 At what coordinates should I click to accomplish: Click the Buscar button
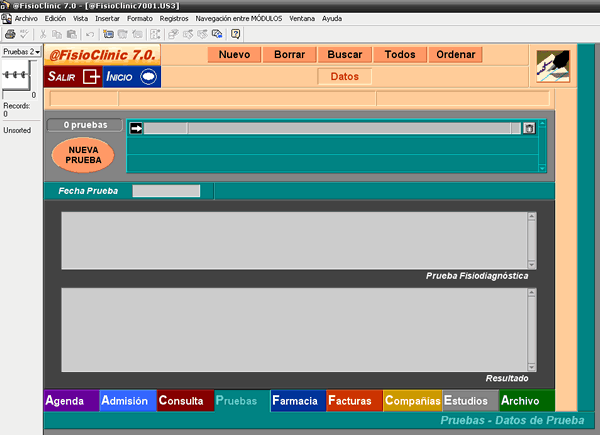344,54
